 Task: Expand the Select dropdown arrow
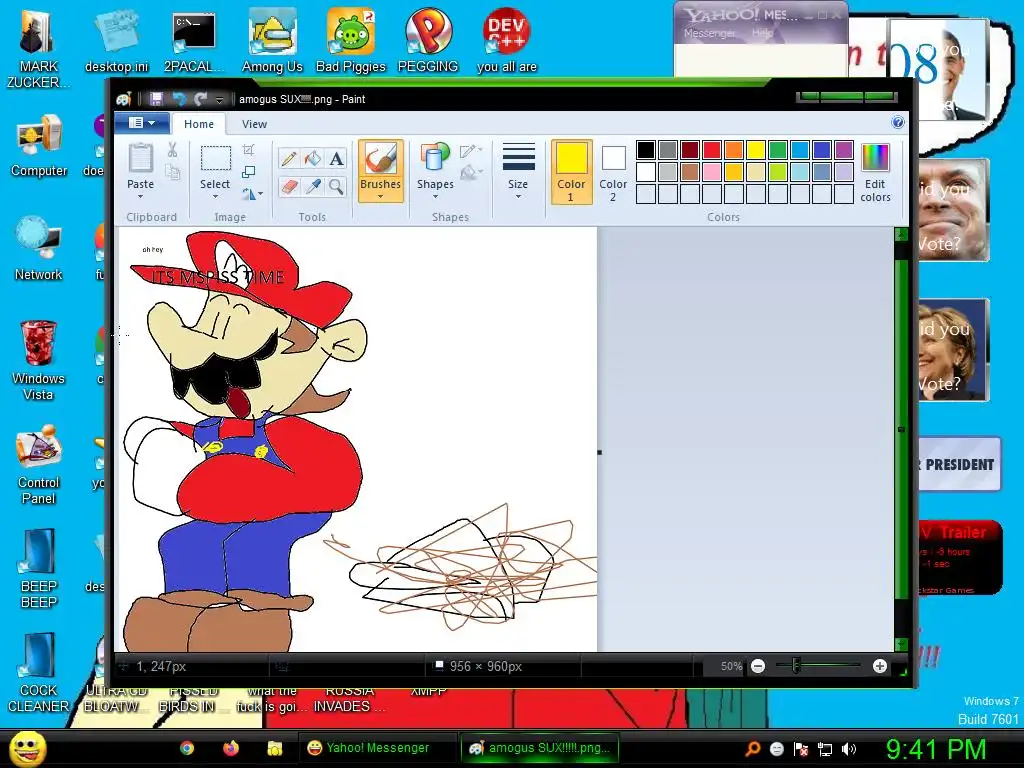tap(215, 197)
